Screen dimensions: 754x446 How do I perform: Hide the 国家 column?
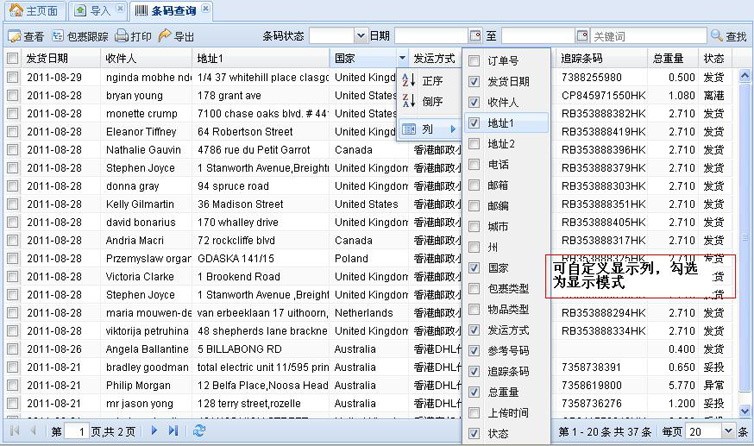point(474,268)
